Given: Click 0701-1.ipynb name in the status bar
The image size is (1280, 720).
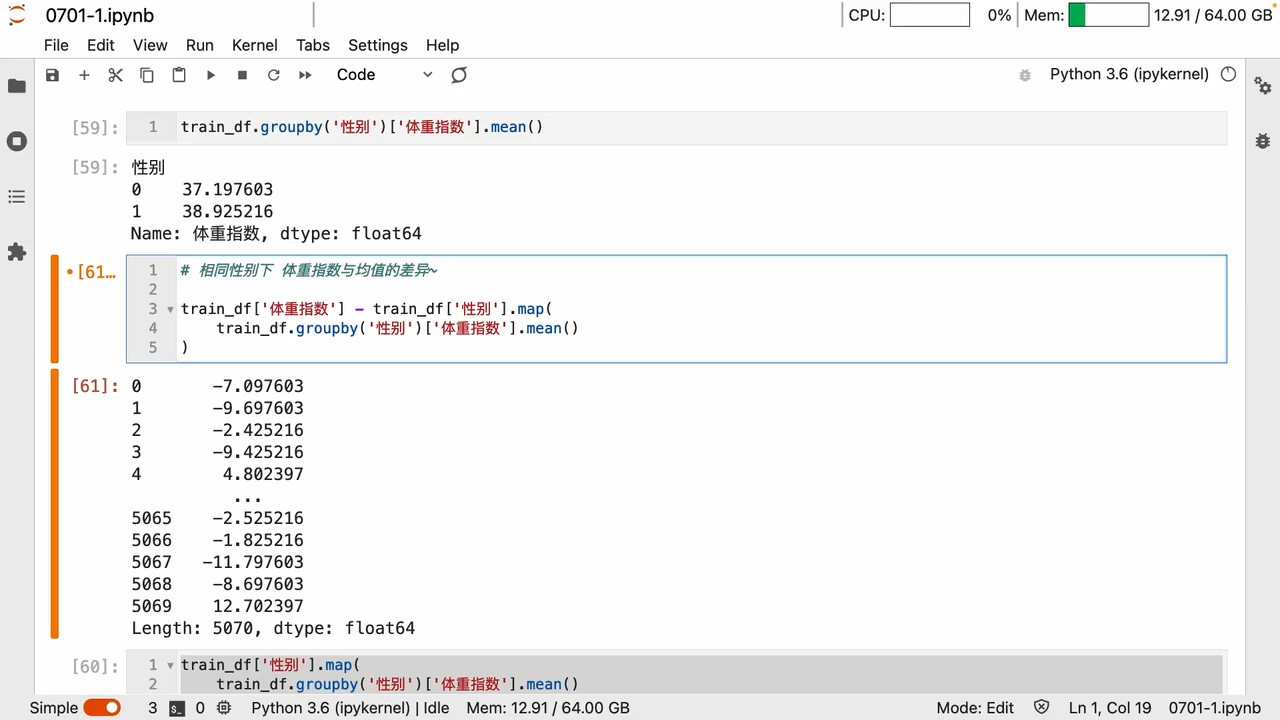Looking at the screenshot, I should click(x=1215, y=708).
